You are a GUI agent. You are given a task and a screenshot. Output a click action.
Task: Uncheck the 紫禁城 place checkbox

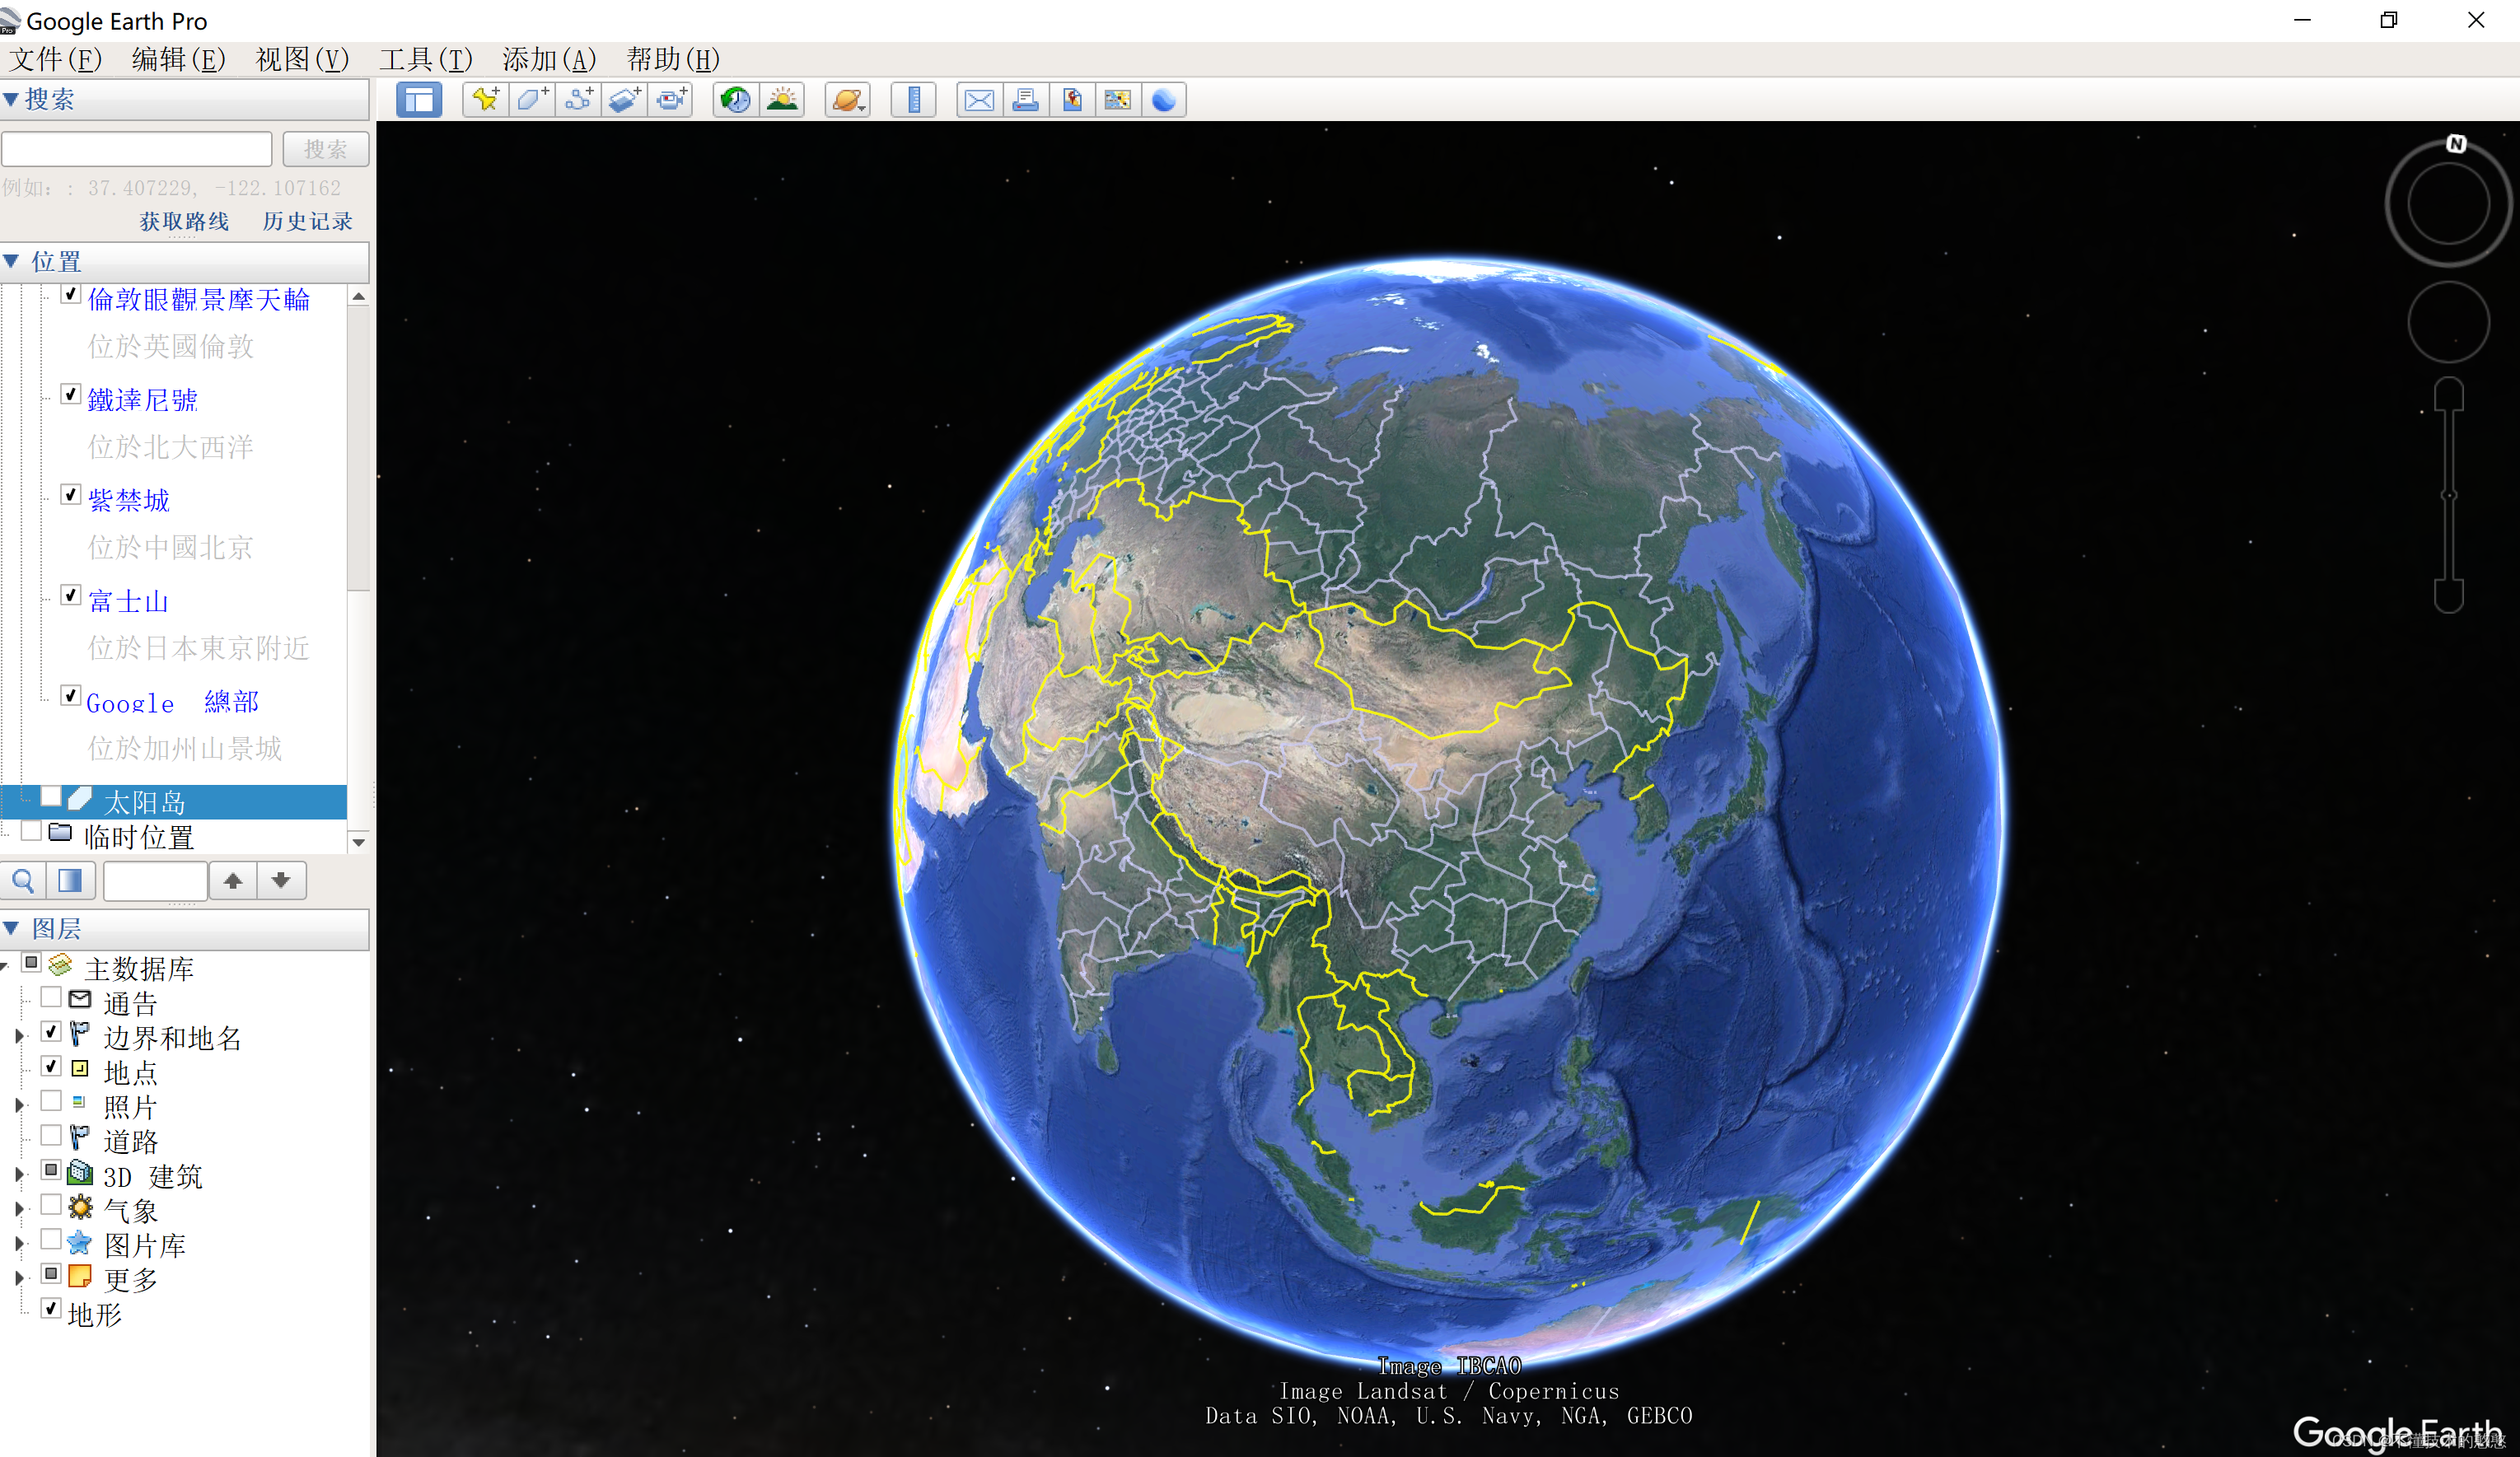pyautogui.click(x=71, y=495)
